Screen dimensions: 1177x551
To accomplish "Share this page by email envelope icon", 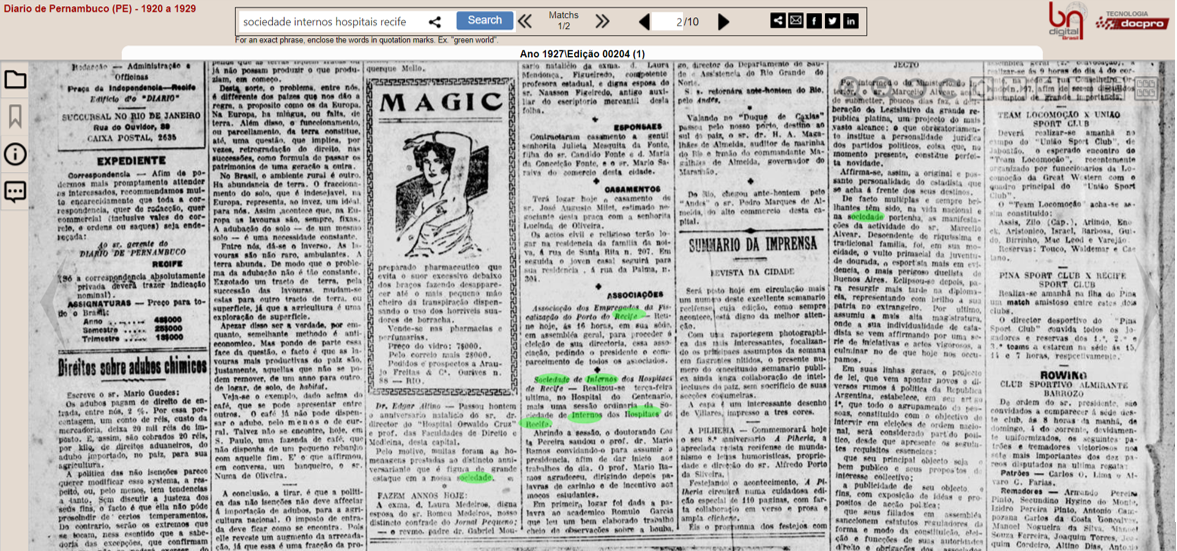I will (796, 21).
